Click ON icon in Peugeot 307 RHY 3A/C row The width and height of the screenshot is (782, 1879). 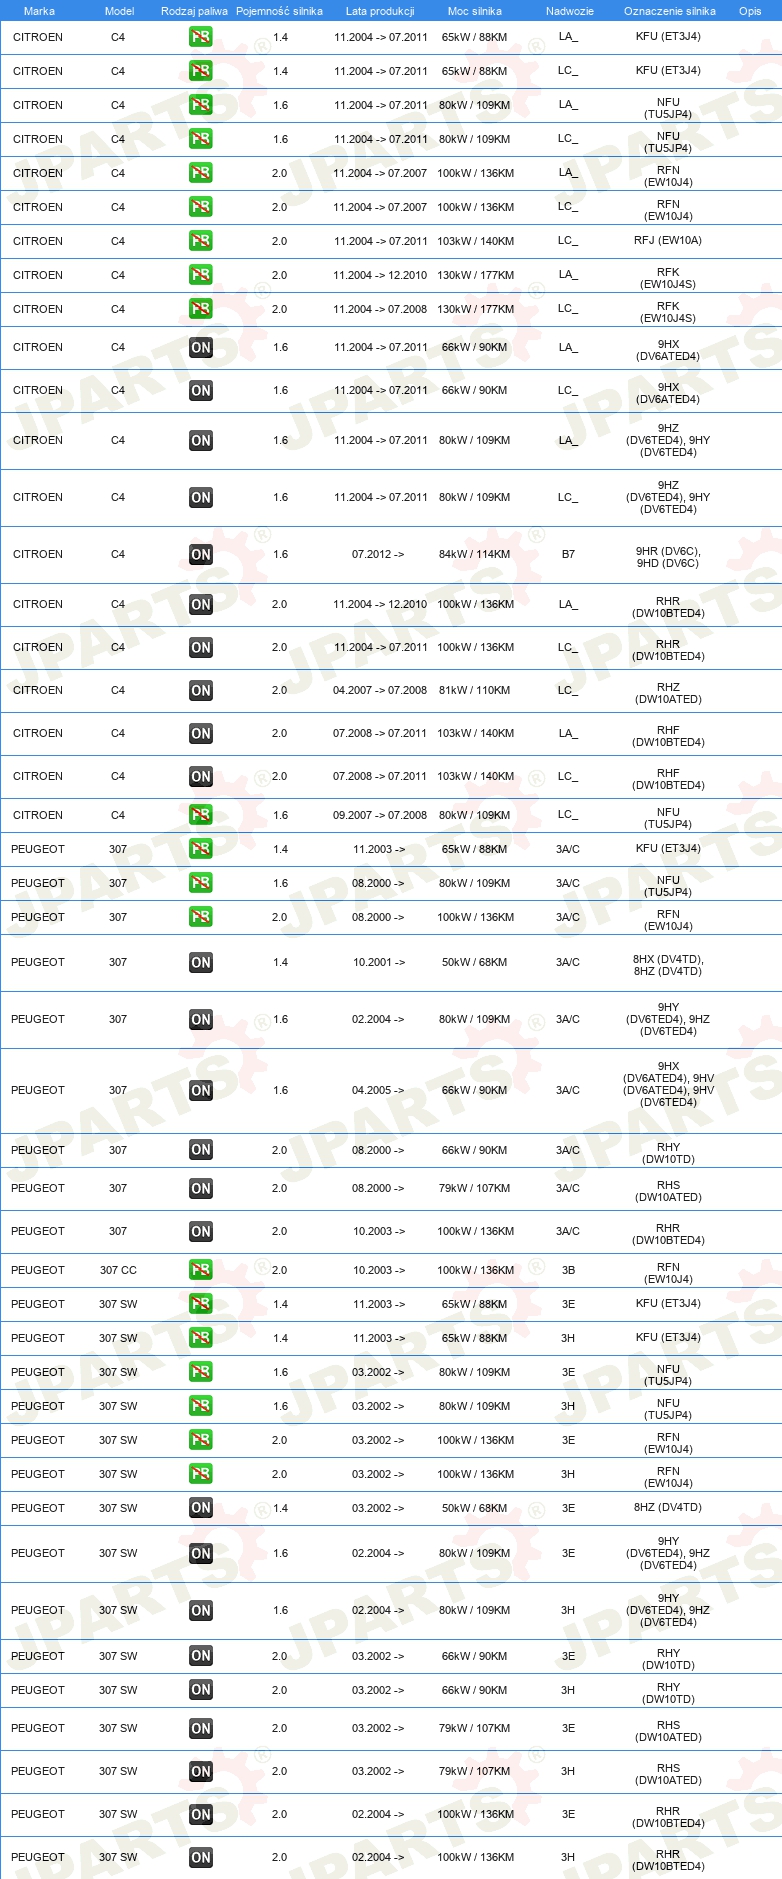201,1150
